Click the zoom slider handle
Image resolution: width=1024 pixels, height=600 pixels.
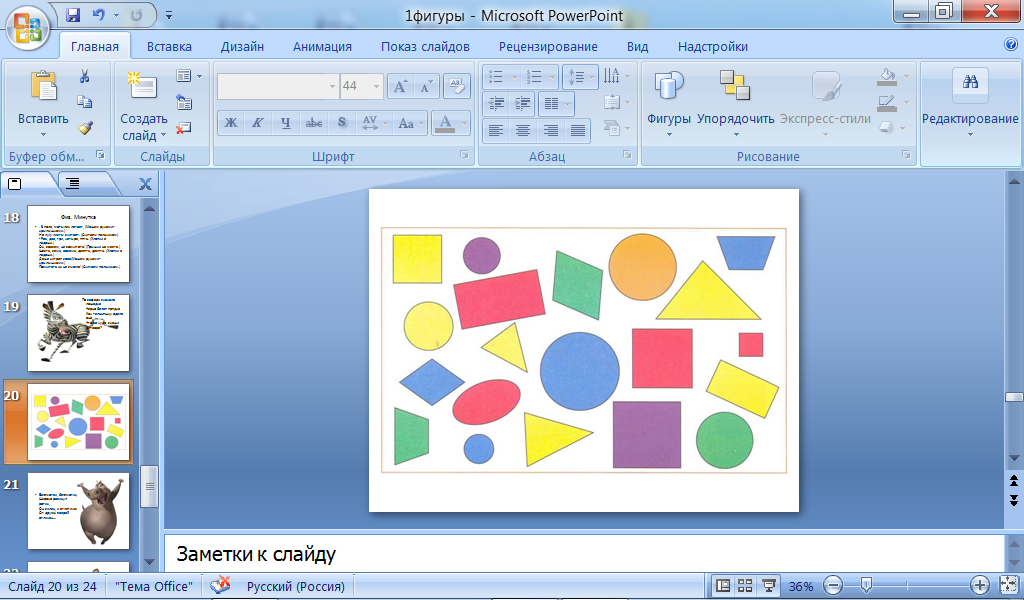(866, 585)
